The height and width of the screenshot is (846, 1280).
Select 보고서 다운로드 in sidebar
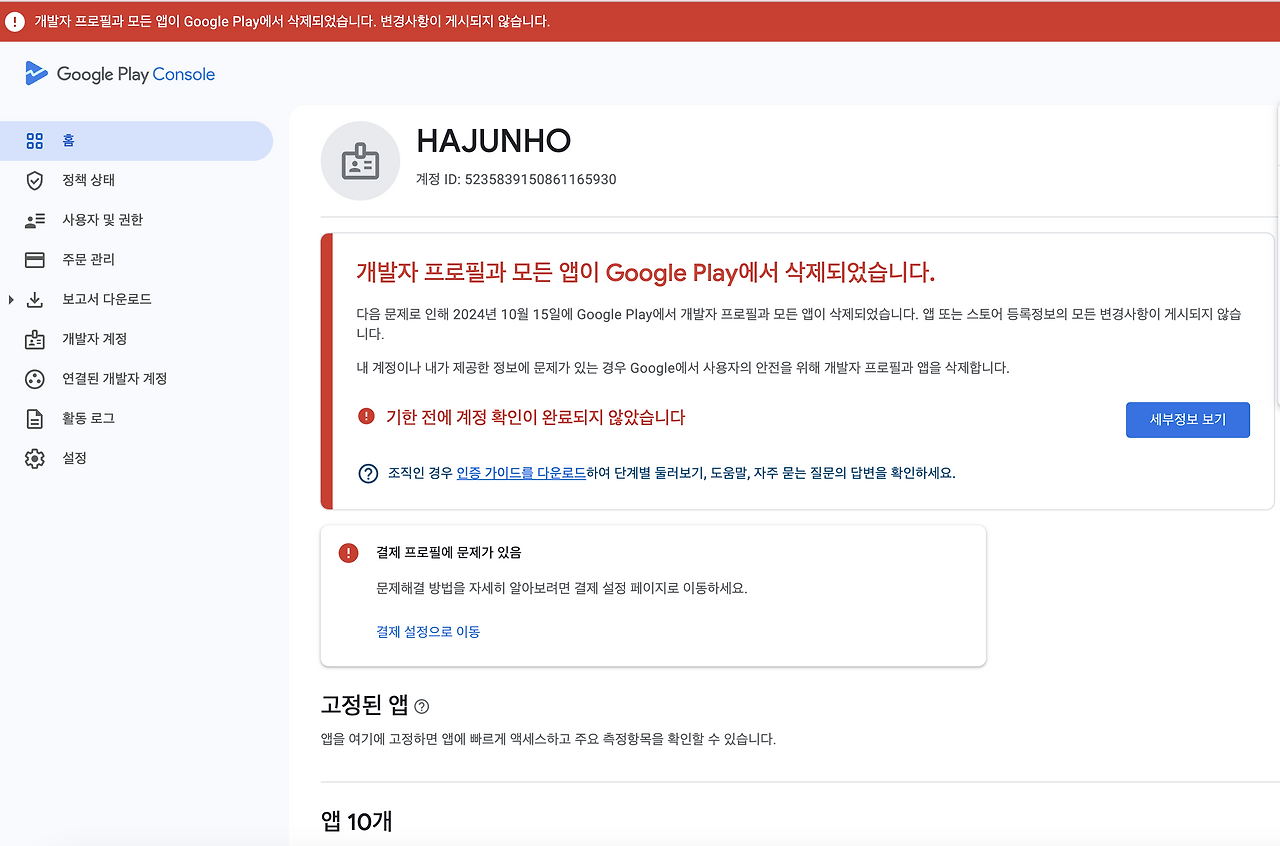[136, 299]
